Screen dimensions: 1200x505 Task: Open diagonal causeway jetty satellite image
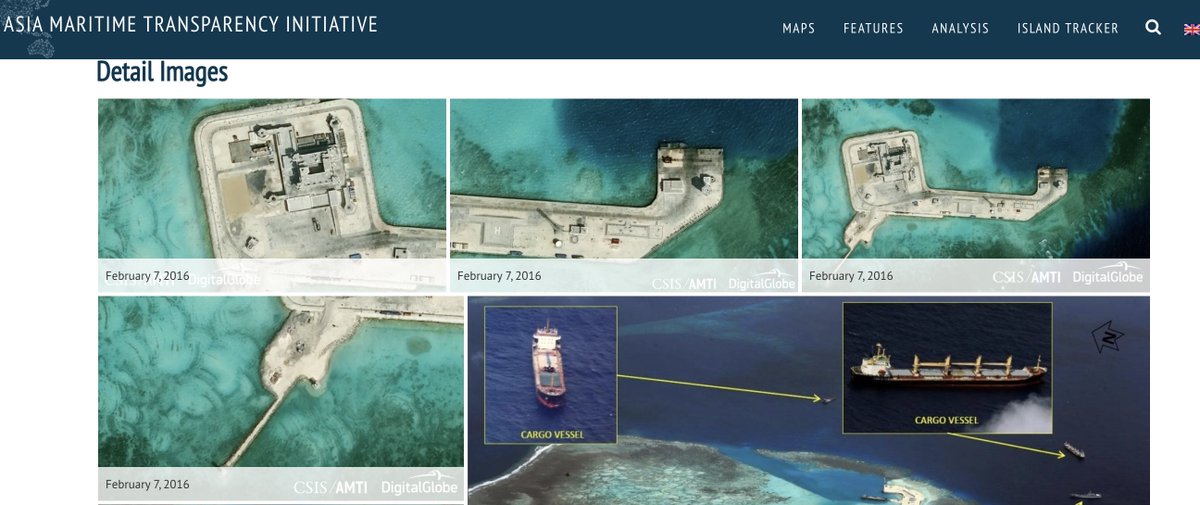[281, 398]
